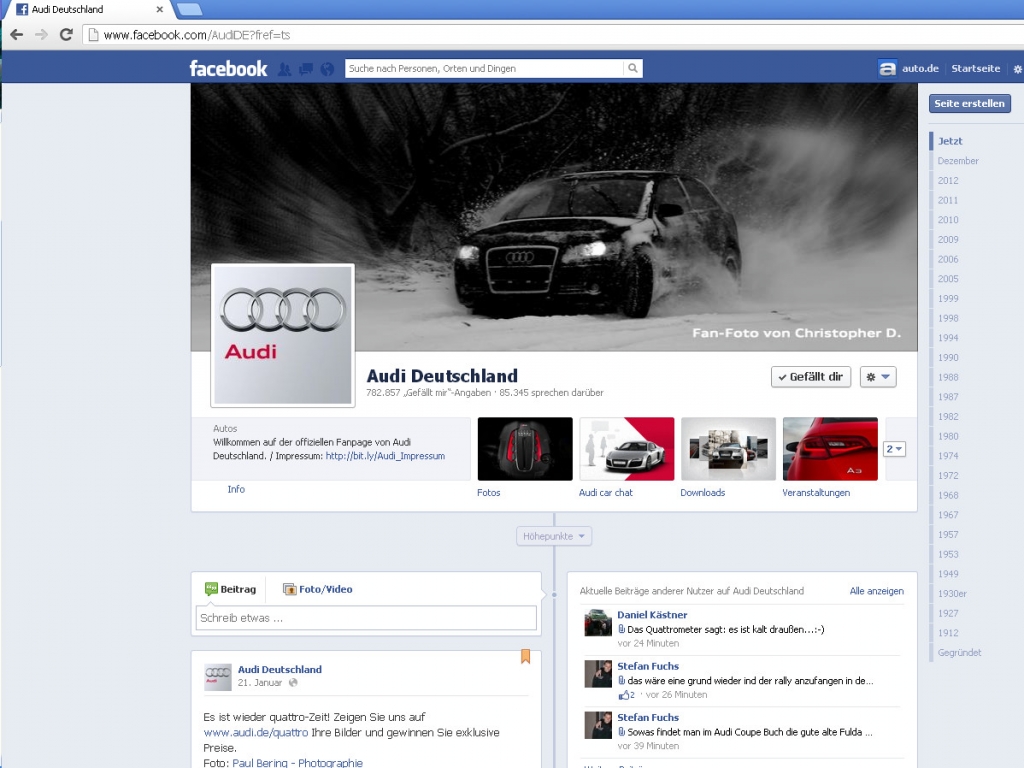
Task: Jump to 2012 on the timeline
Action: pos(948,180)
